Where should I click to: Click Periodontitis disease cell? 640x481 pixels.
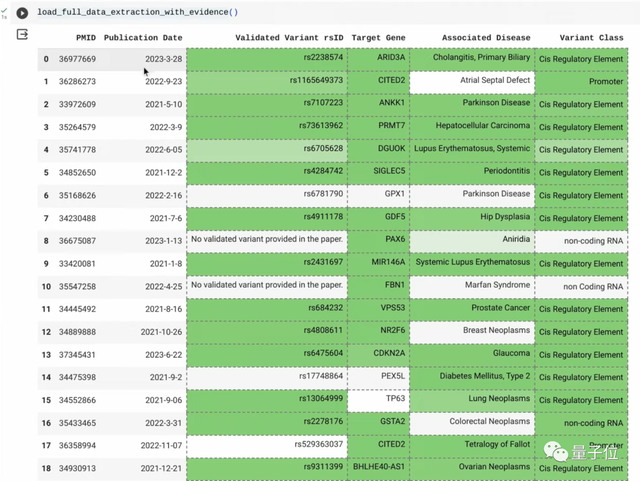[472, 173]
